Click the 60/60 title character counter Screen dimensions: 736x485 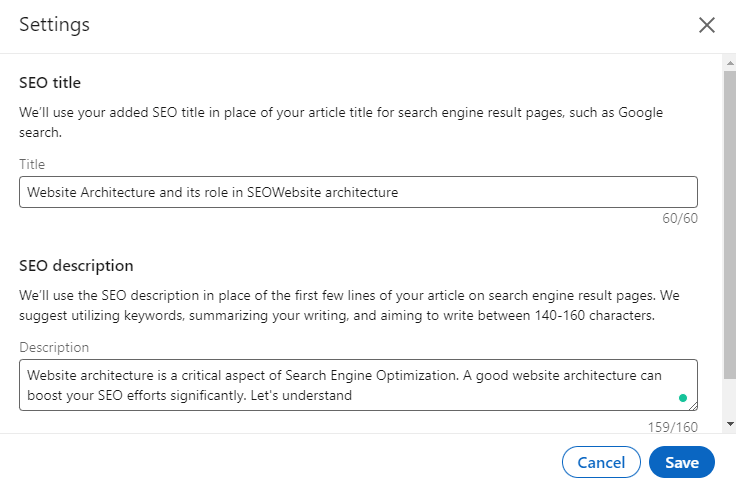[x=679, y=218]
